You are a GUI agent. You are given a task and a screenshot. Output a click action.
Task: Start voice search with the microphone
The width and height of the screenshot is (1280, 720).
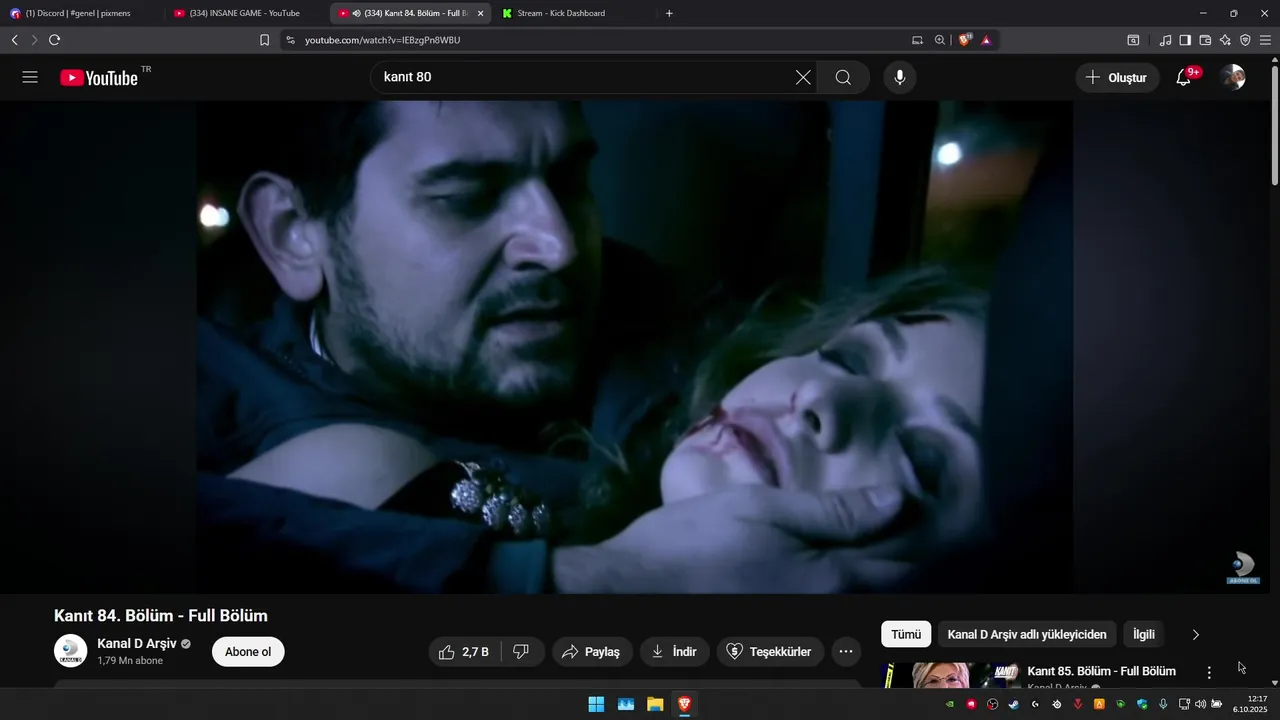tap(900, 77)
